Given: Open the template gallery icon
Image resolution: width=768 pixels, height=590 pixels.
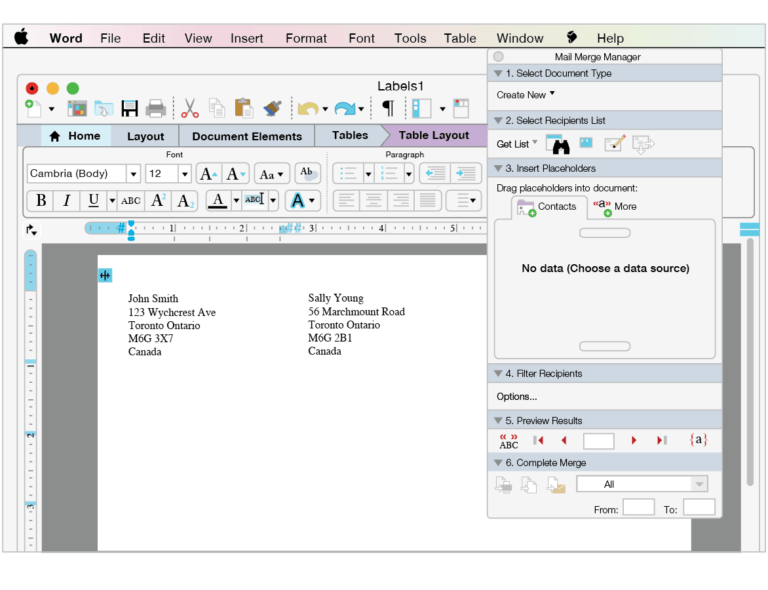Looking at the screenshot, I should 77,108.
